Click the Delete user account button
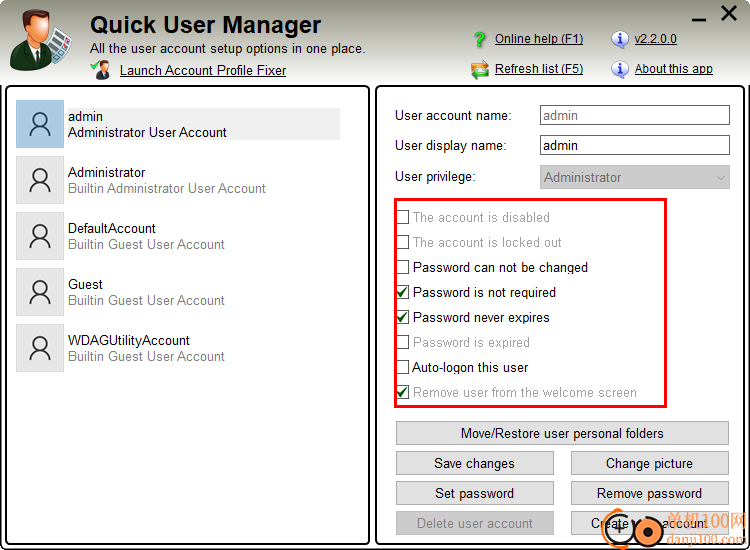 click(474, 523)
